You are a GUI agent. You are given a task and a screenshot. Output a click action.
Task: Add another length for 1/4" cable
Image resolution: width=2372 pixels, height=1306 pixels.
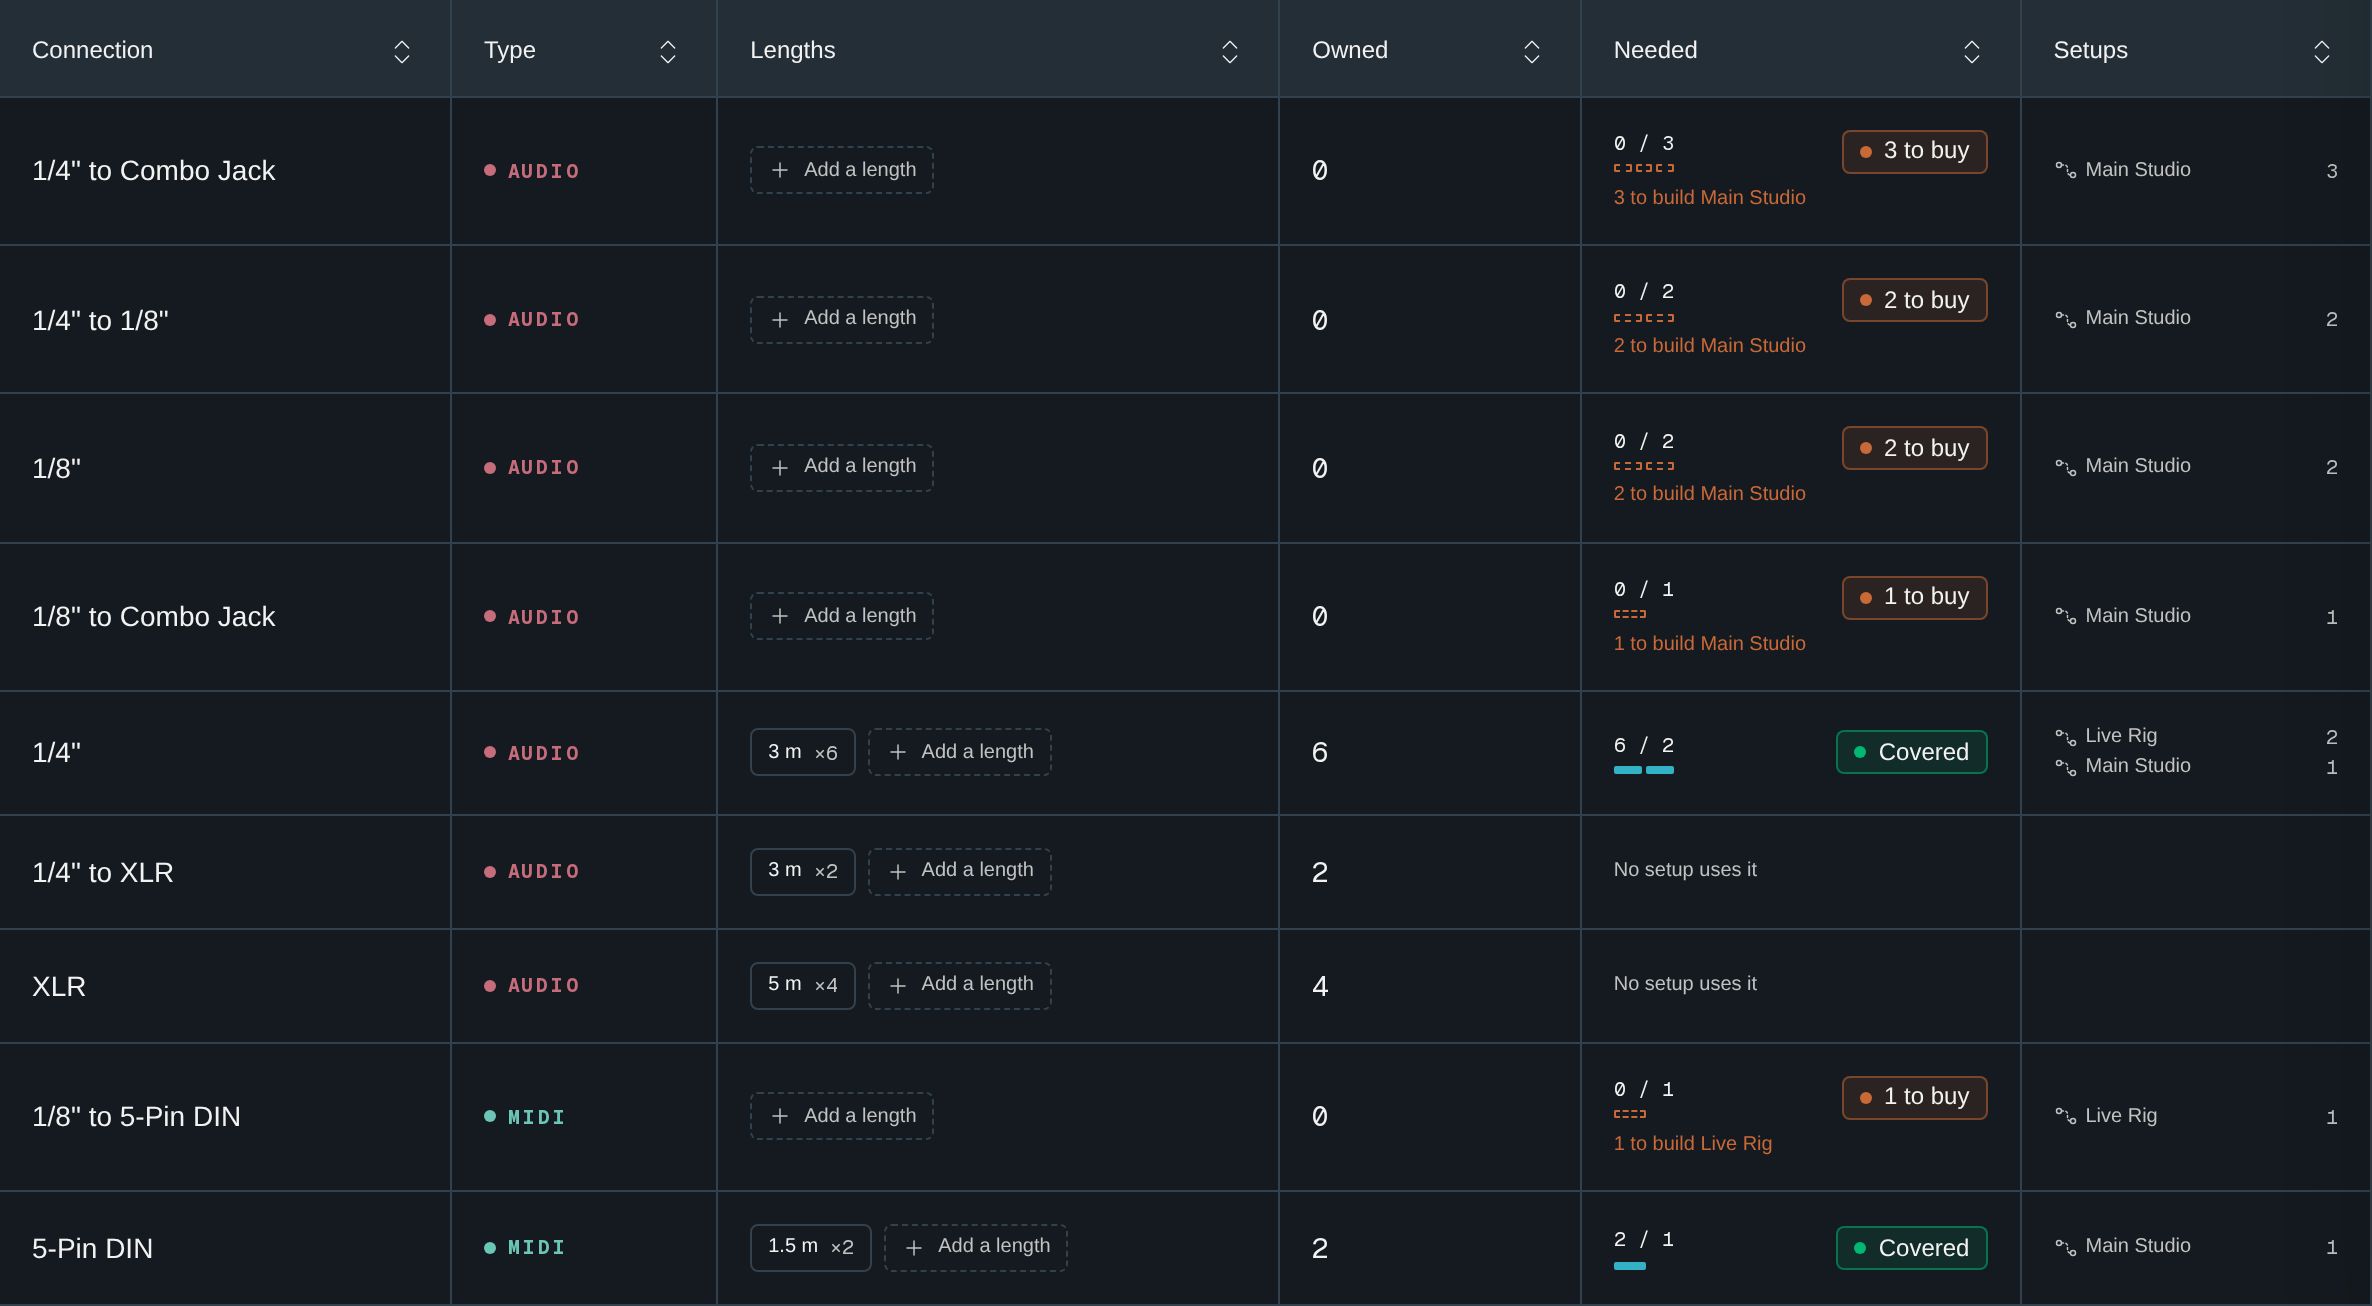pyautogui.click(x=959, y=752)
